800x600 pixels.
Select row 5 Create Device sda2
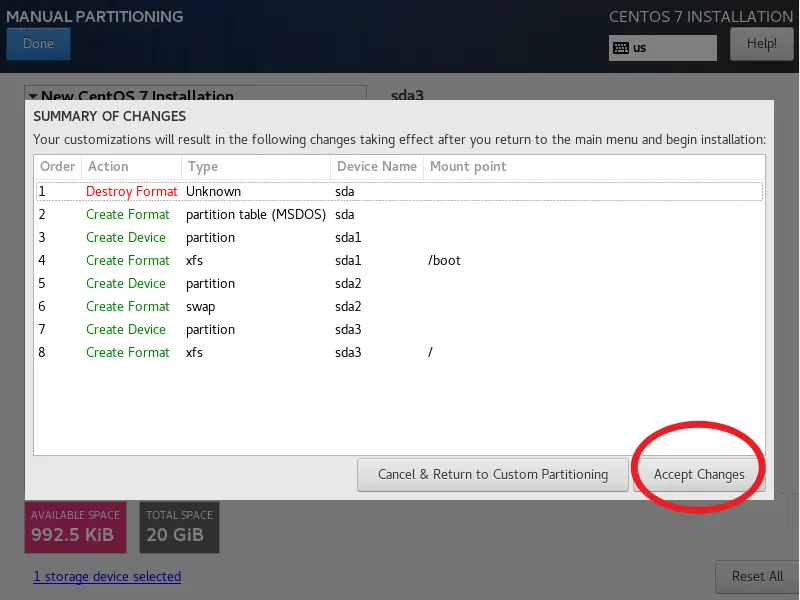pos(399,283)
